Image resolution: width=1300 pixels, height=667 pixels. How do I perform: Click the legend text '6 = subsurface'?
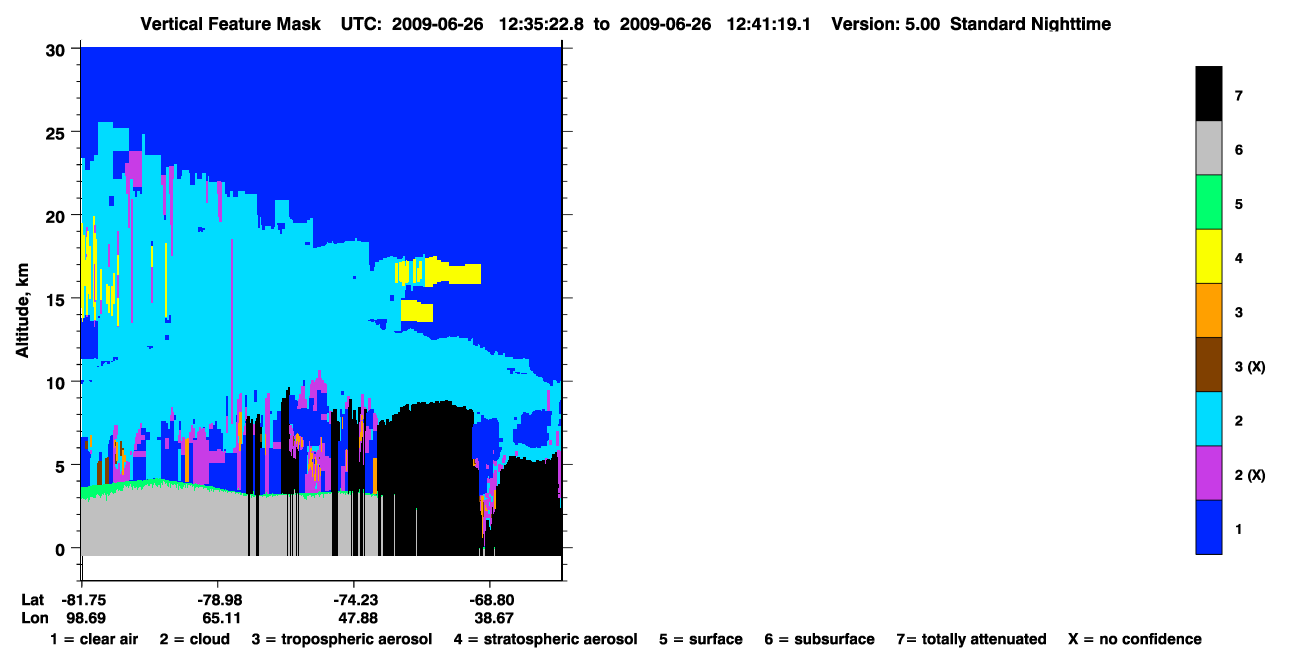tap(819, 639)
